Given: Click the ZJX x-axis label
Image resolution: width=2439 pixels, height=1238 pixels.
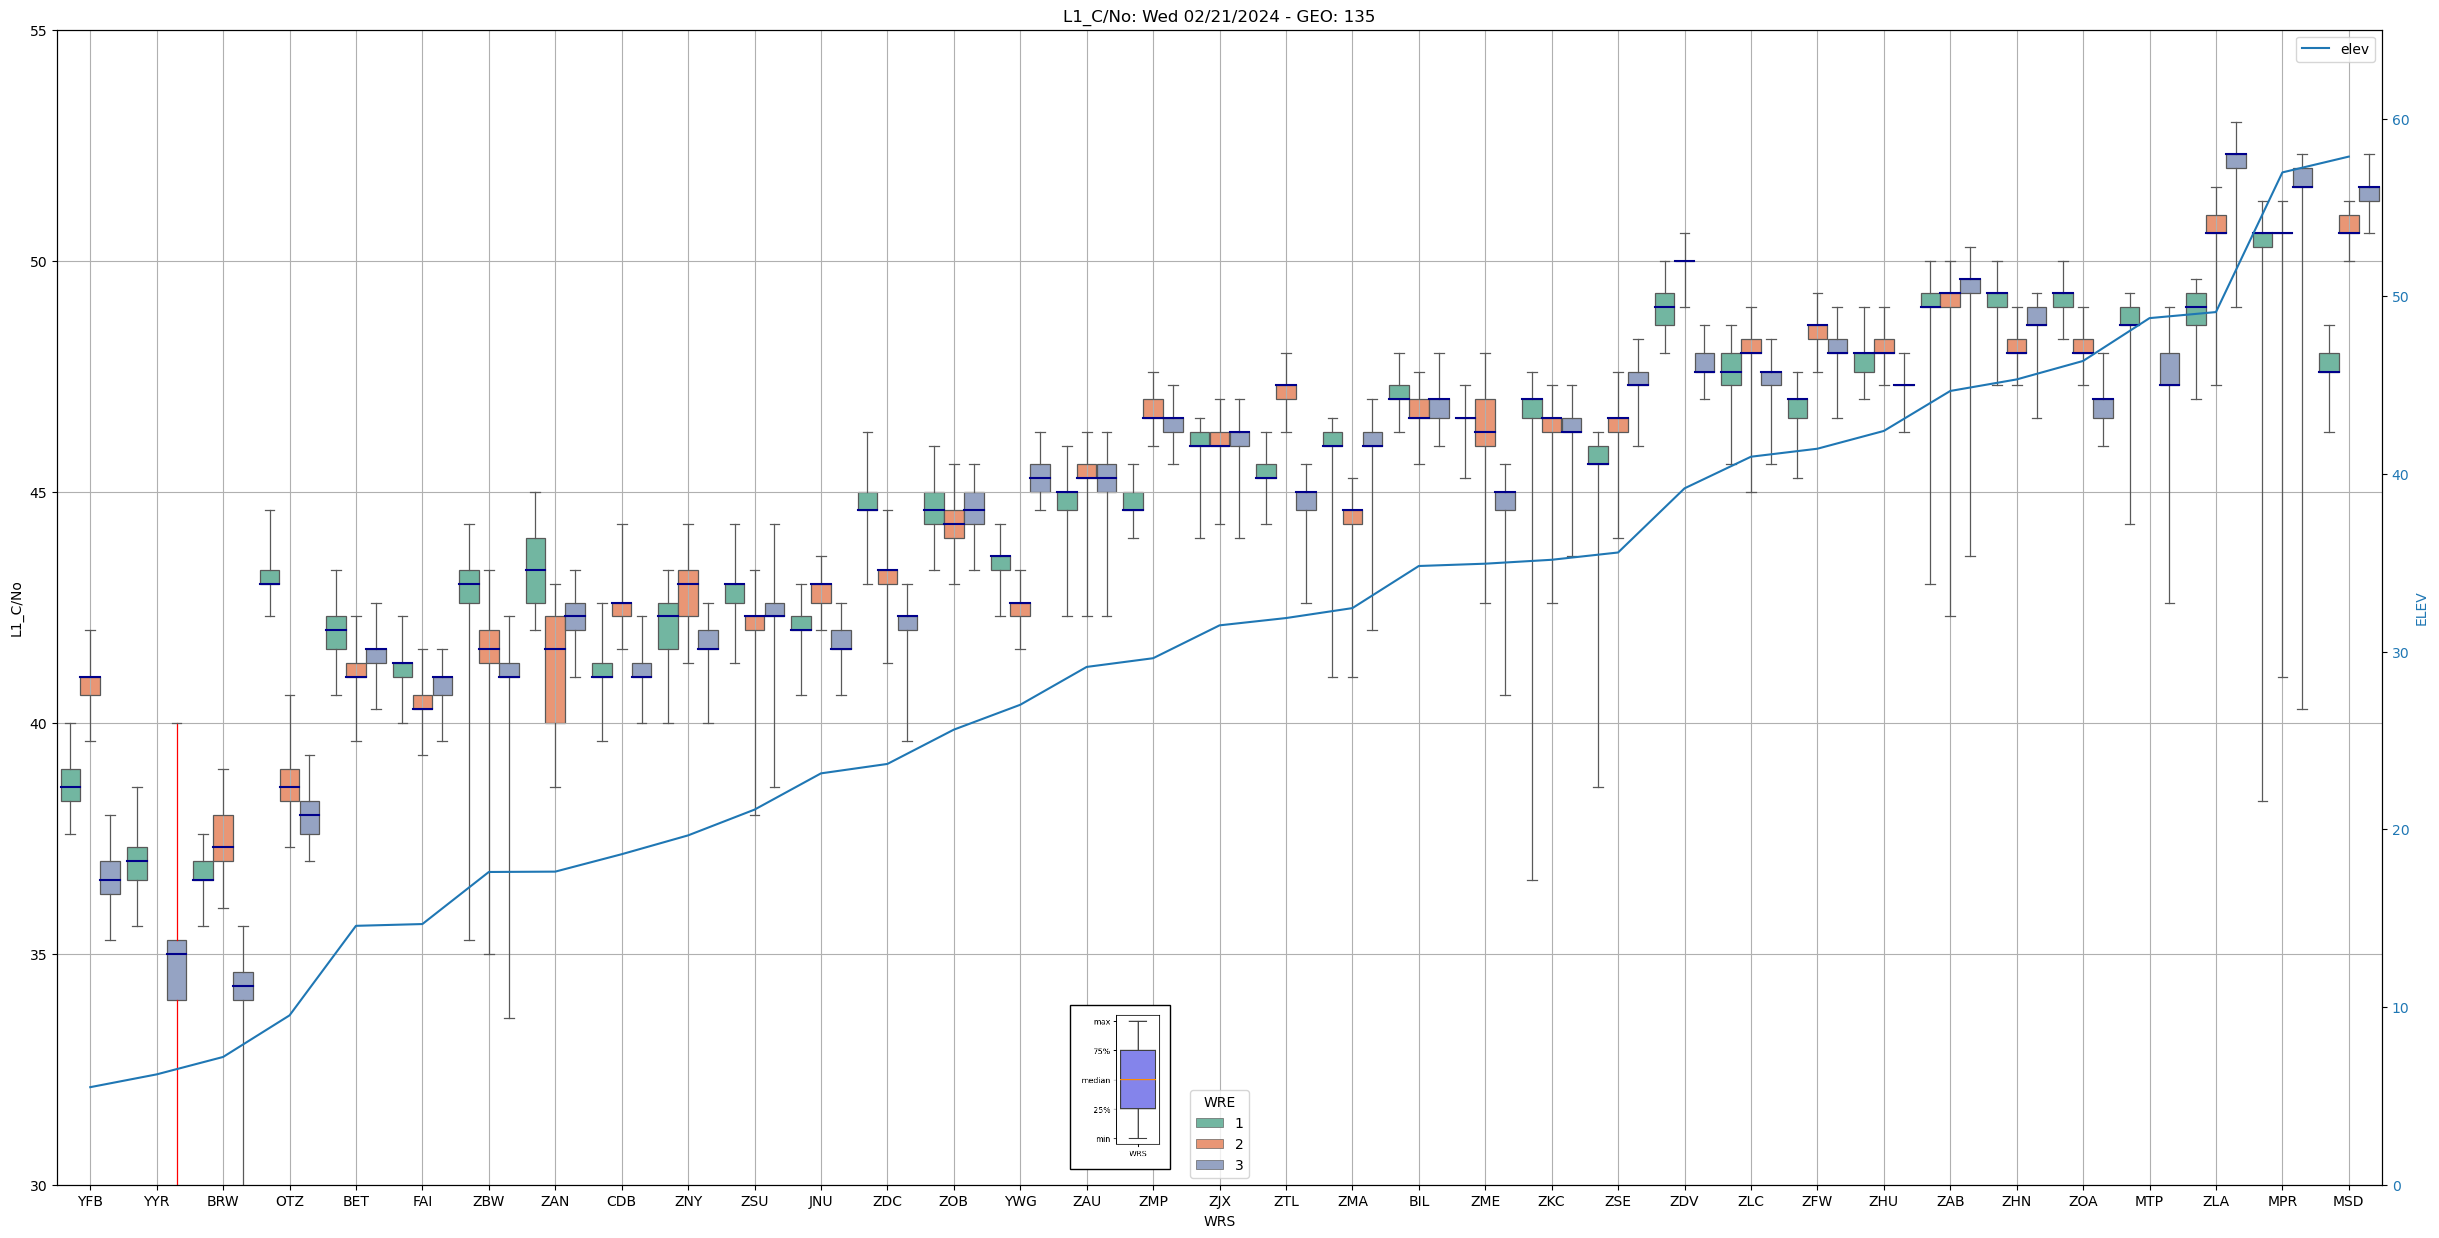Looking at the screenshot, I should pos(1220,1201).
